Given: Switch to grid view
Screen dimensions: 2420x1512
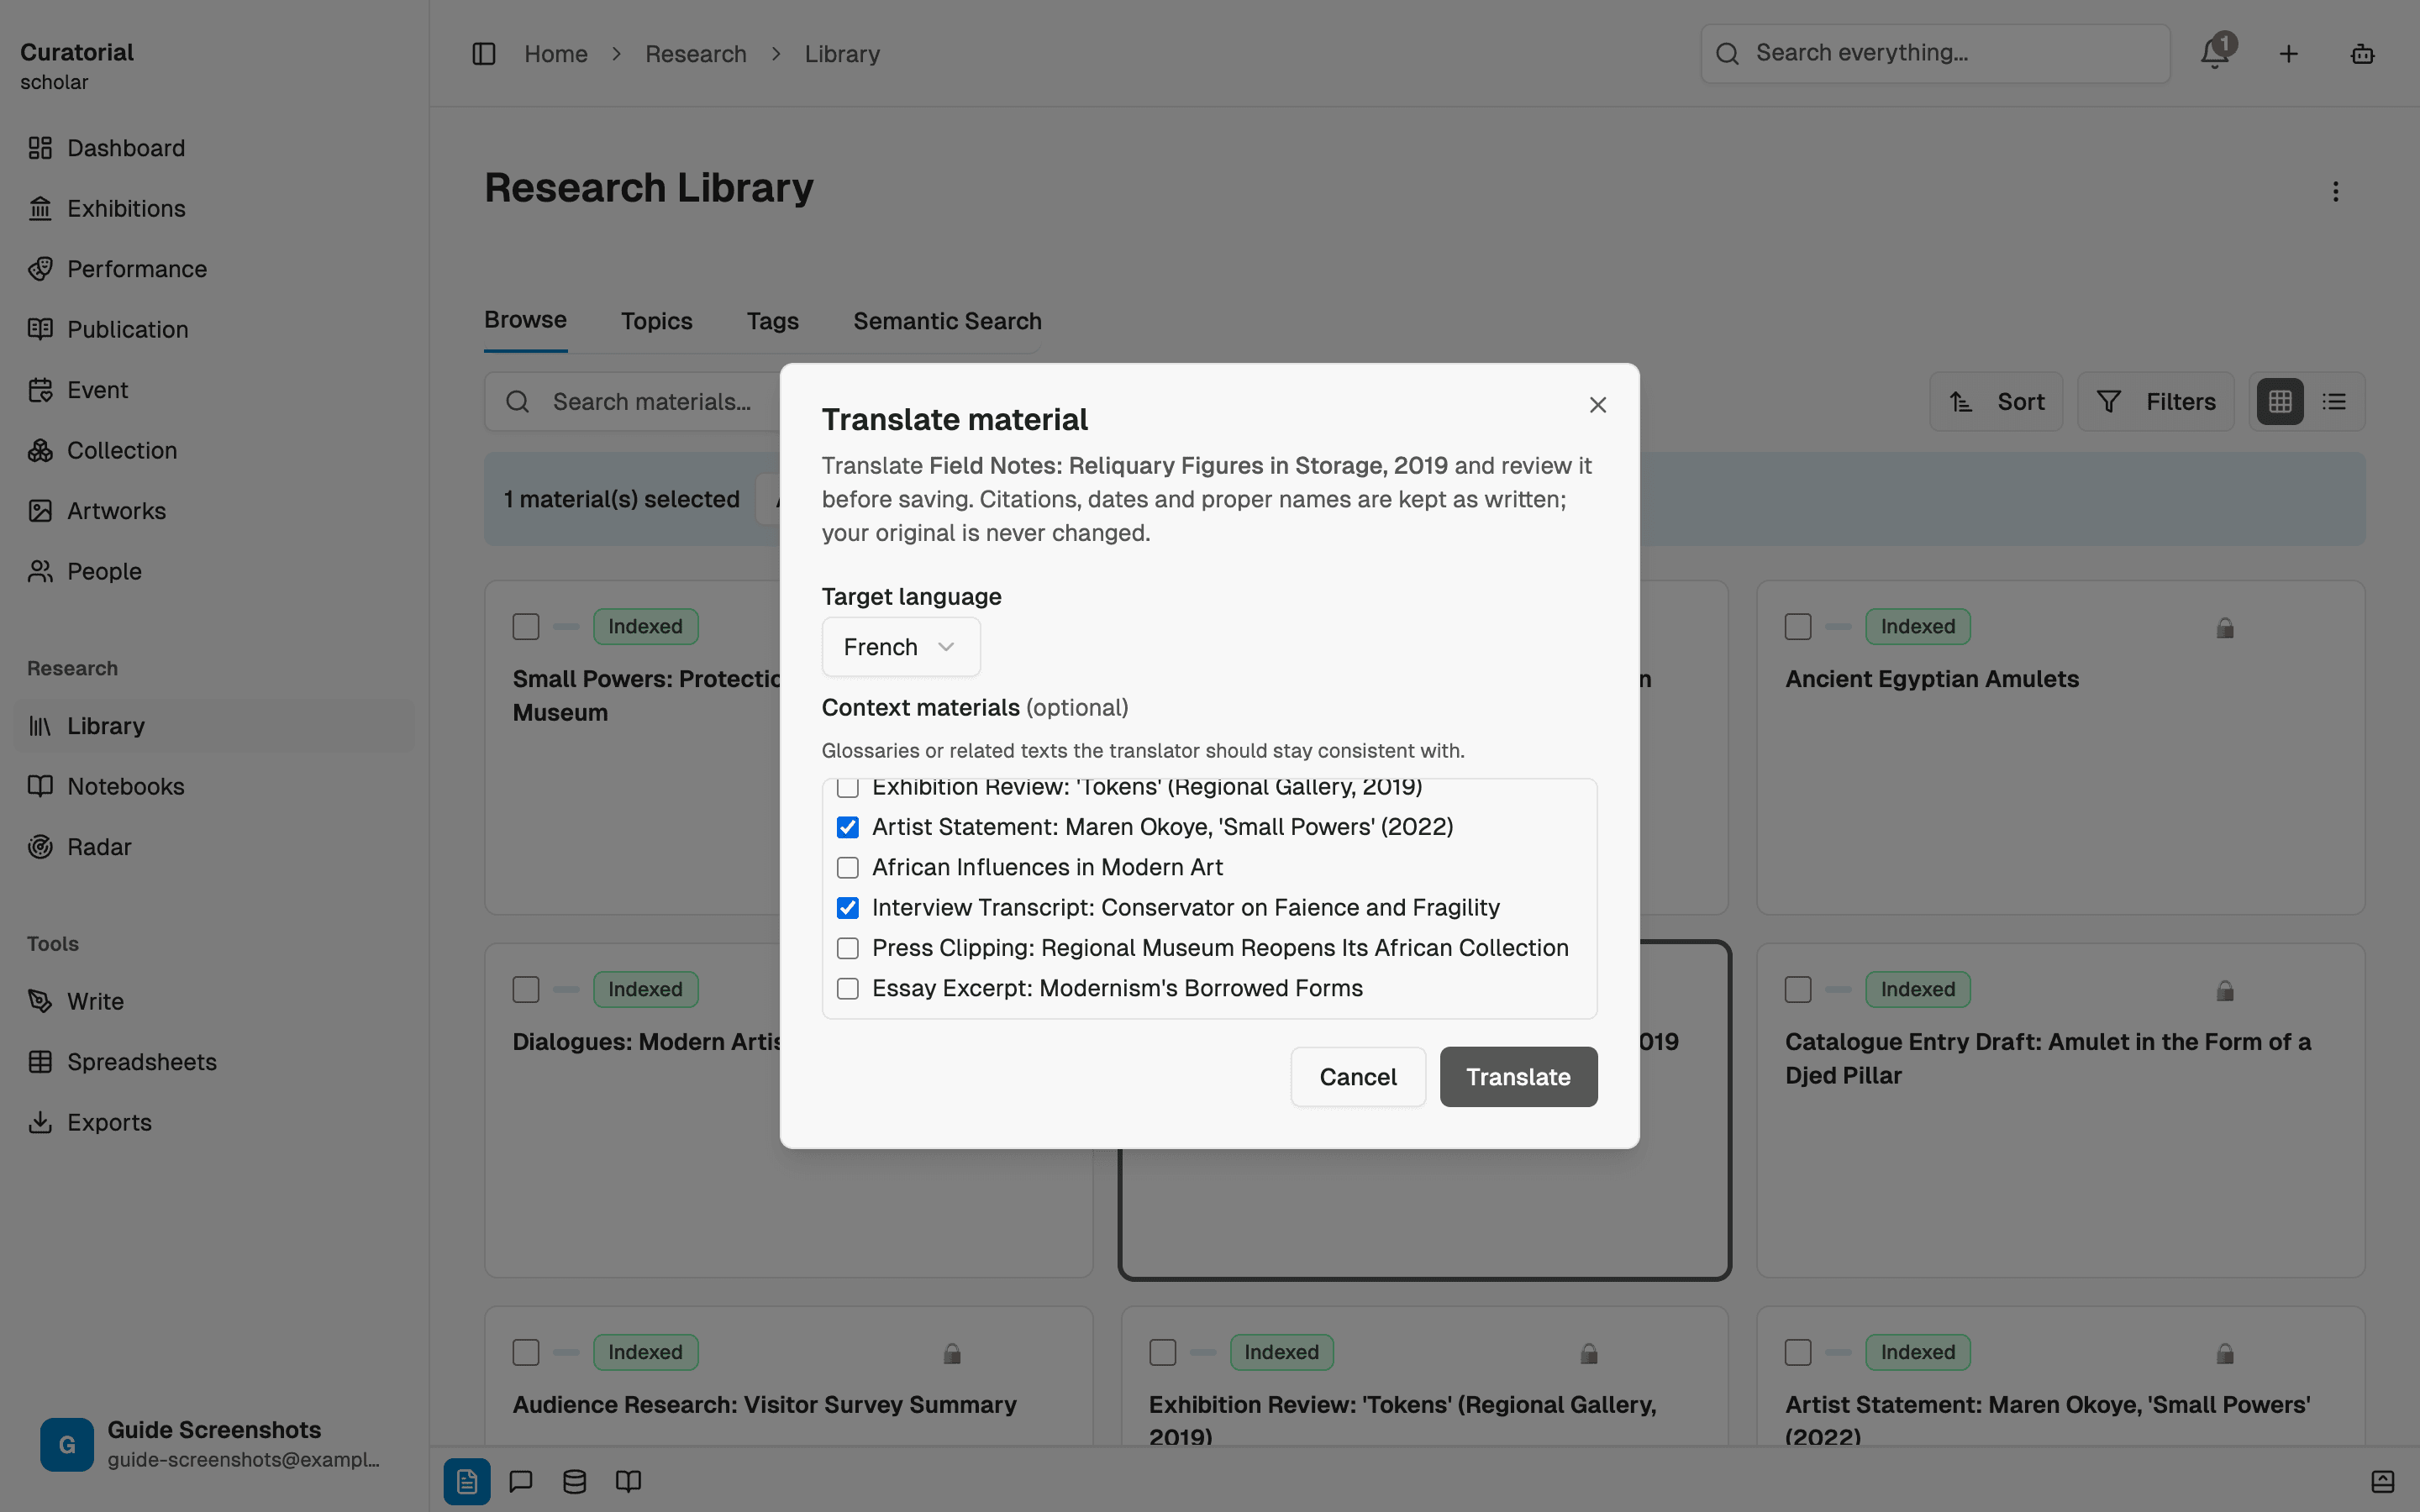Looking at the screenshot, I should tap(2280, 402).
